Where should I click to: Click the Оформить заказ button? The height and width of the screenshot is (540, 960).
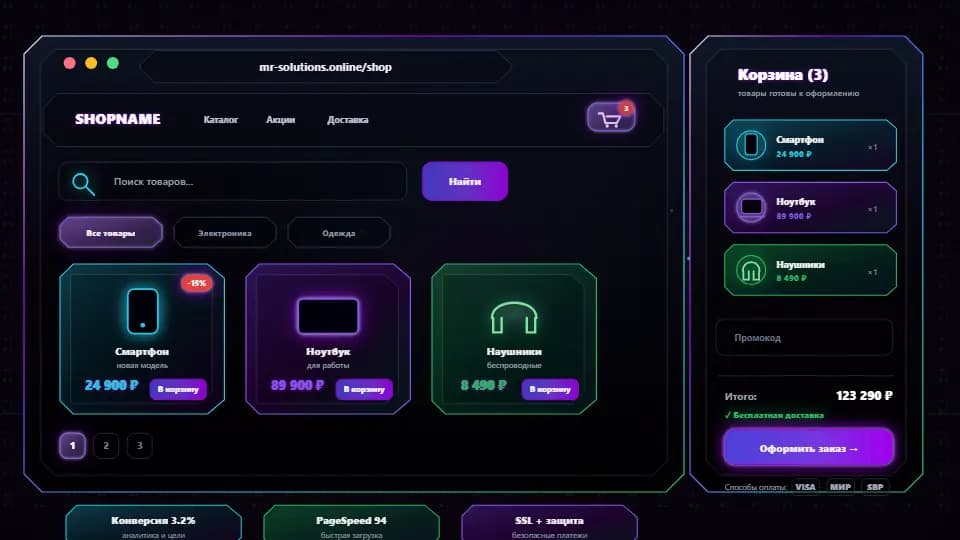pyautogui.click(x=808, y=448)
